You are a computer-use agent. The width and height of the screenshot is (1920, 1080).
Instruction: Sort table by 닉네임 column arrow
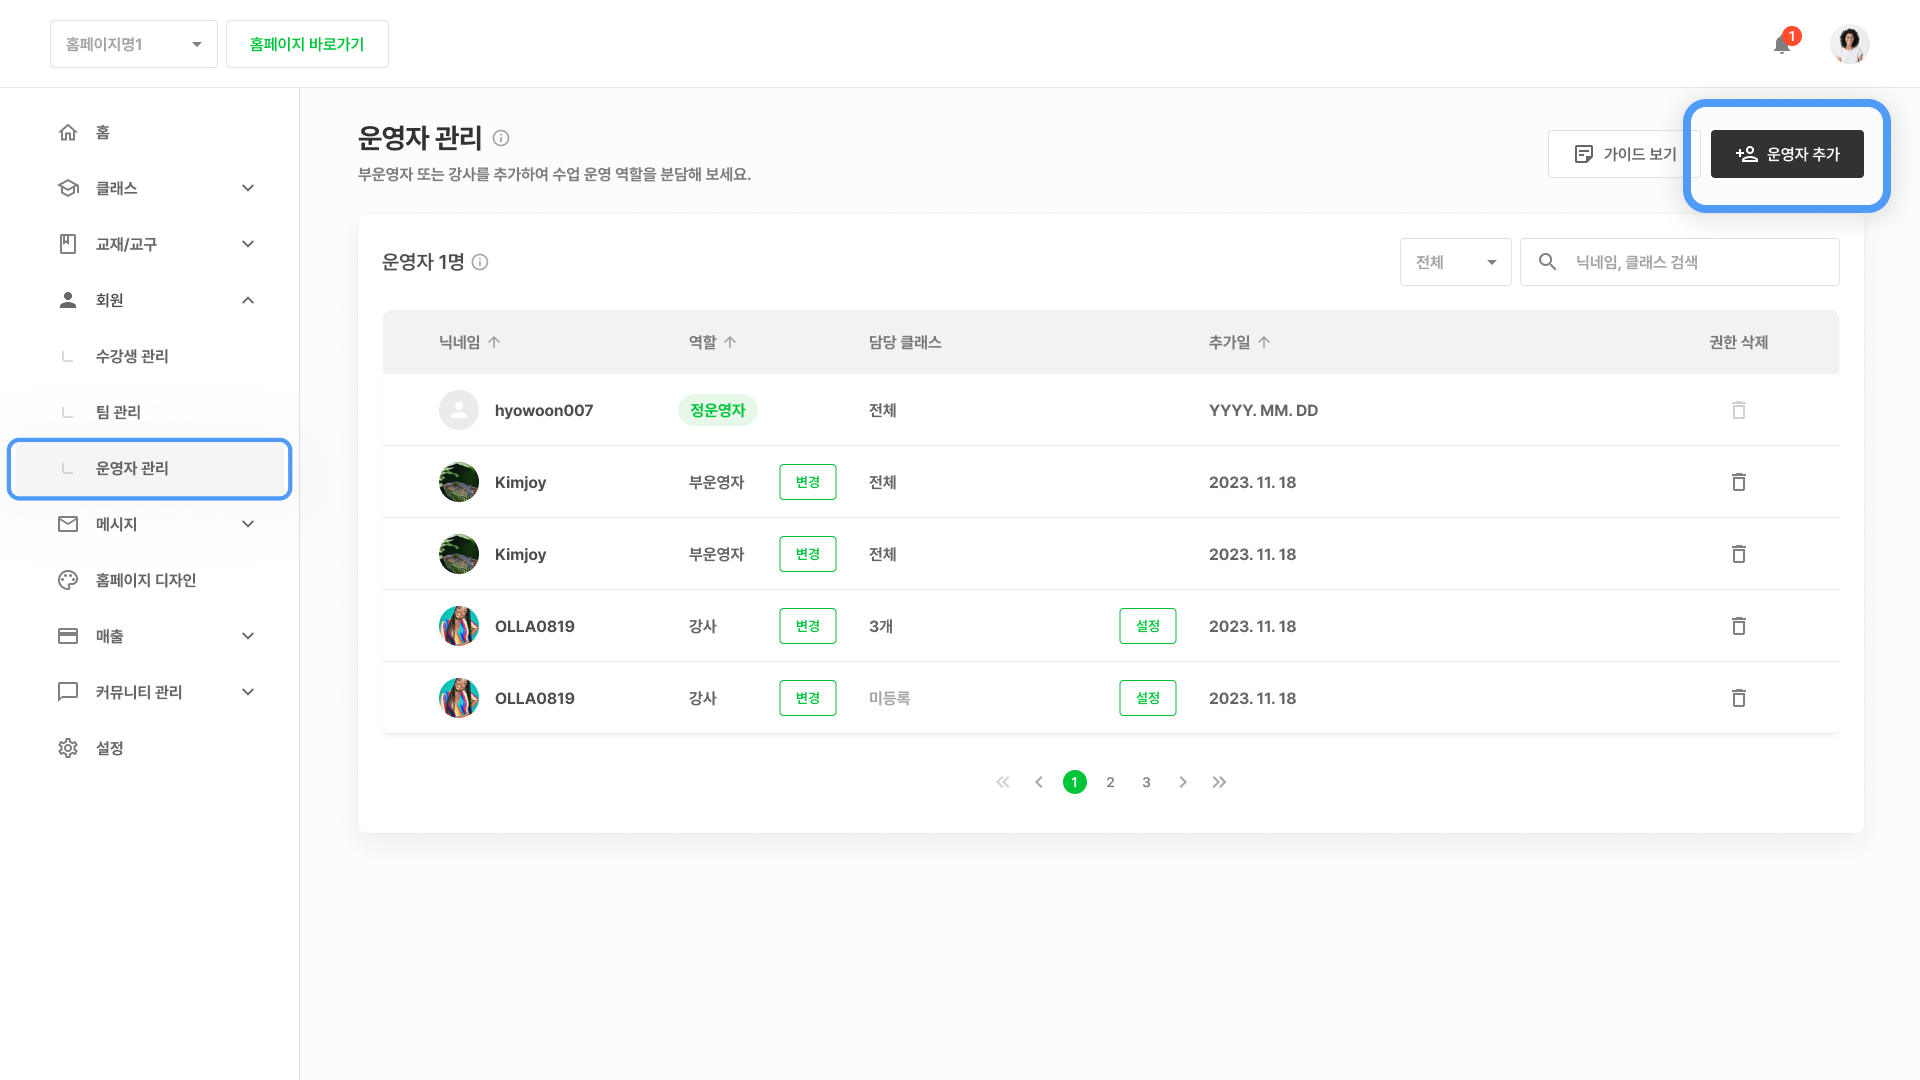pyautogui.click(x=494, y=342)
